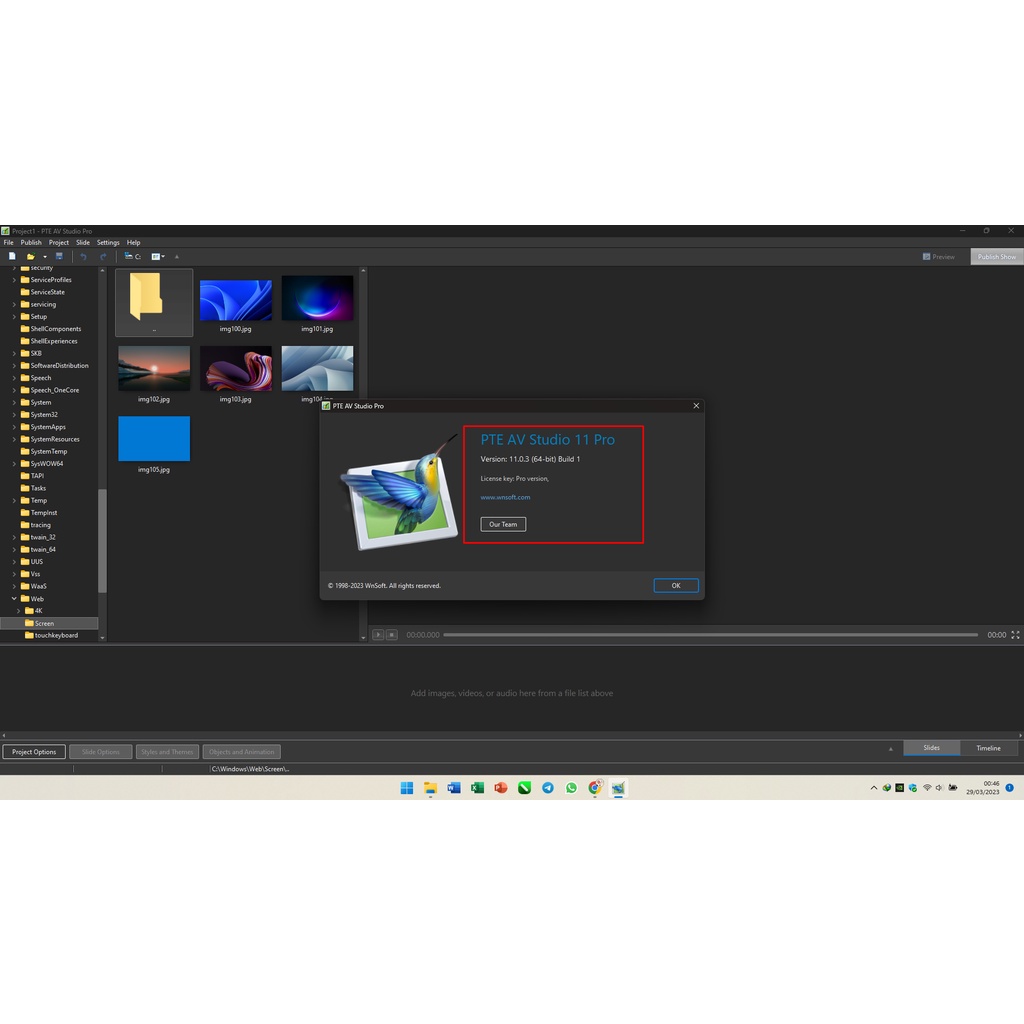Open File Explorer from the taskbar

click(430, 788)
